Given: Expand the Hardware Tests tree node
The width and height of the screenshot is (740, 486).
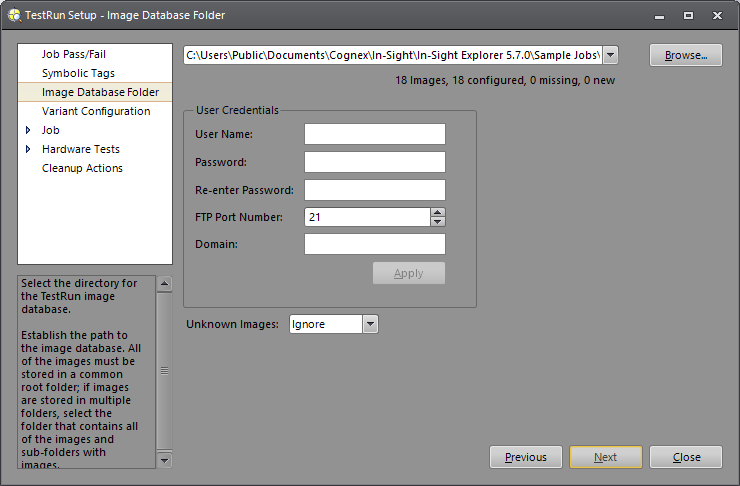Looking at the screenshot, I should point(28,149).
